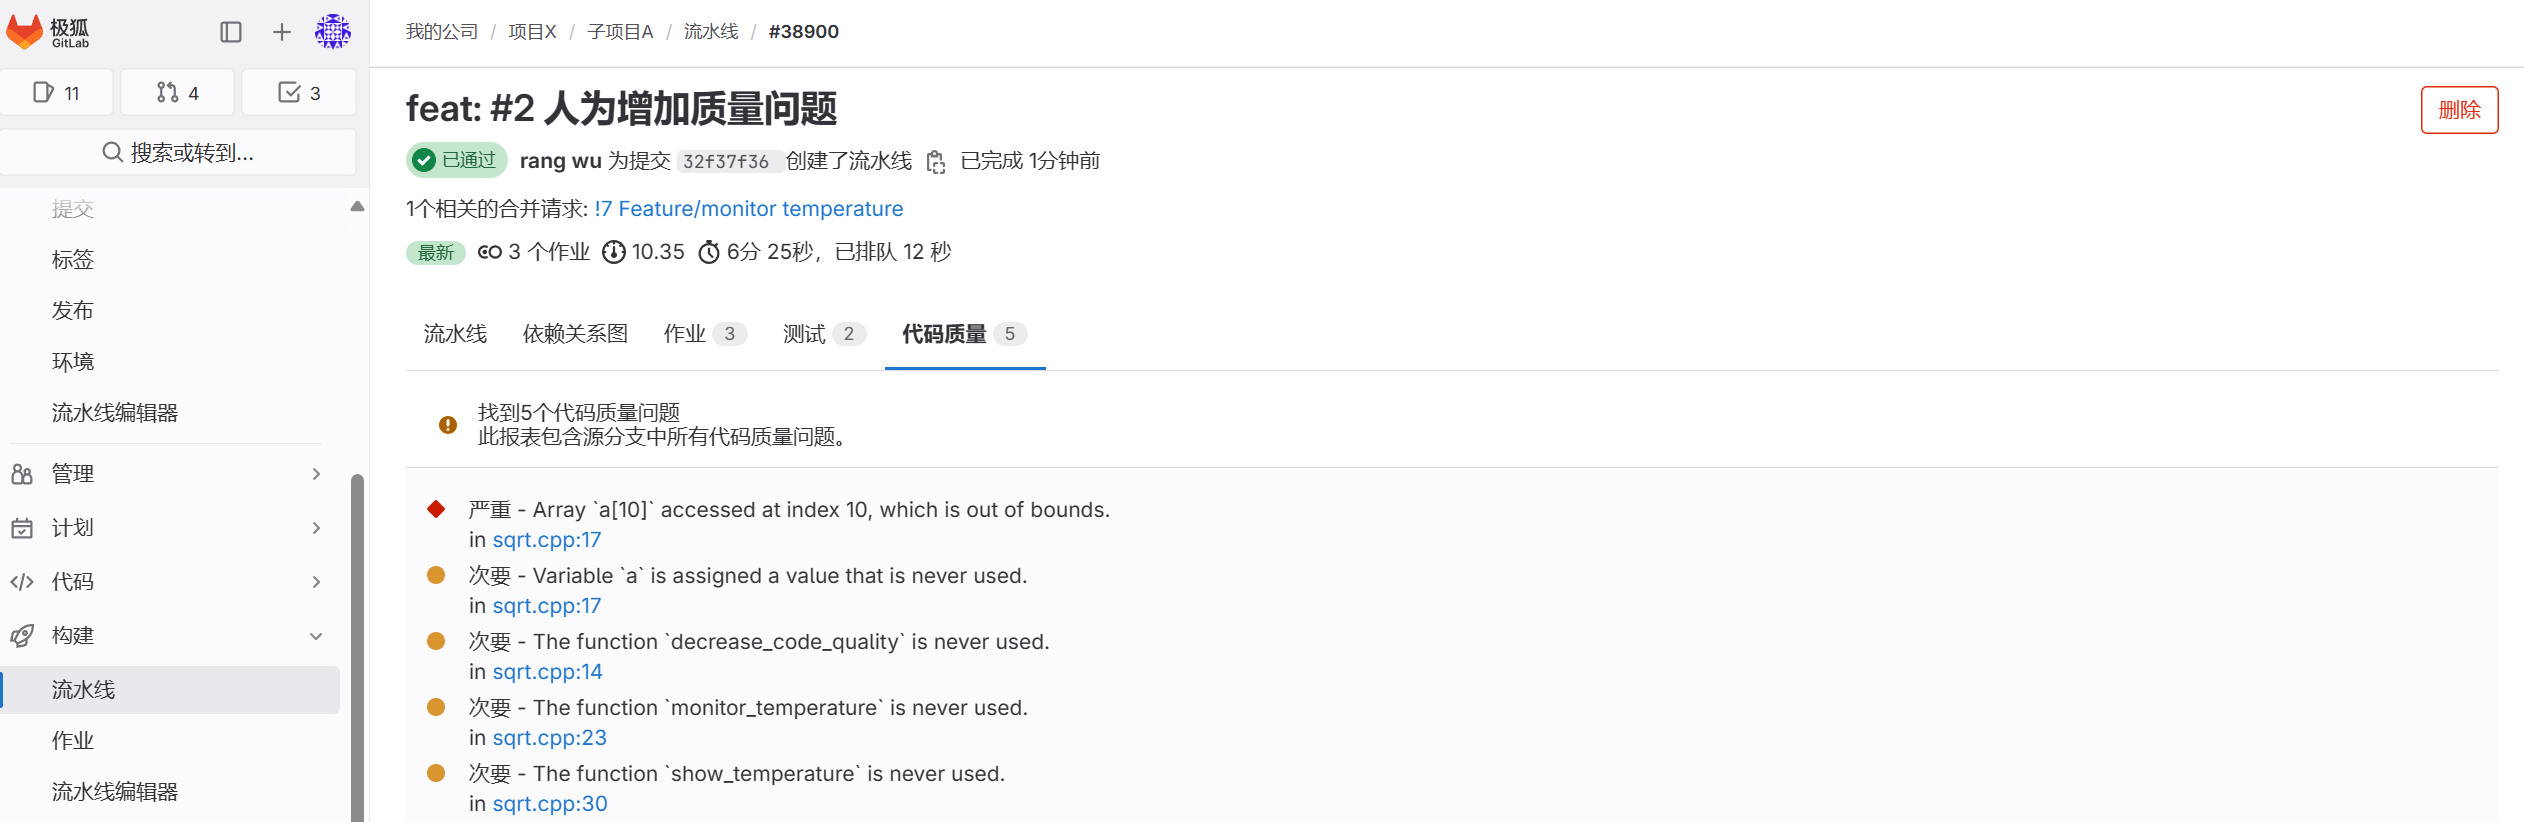
Task: Open merge request !7 Feature/monitor temperature
Action: tap(748, 209)
